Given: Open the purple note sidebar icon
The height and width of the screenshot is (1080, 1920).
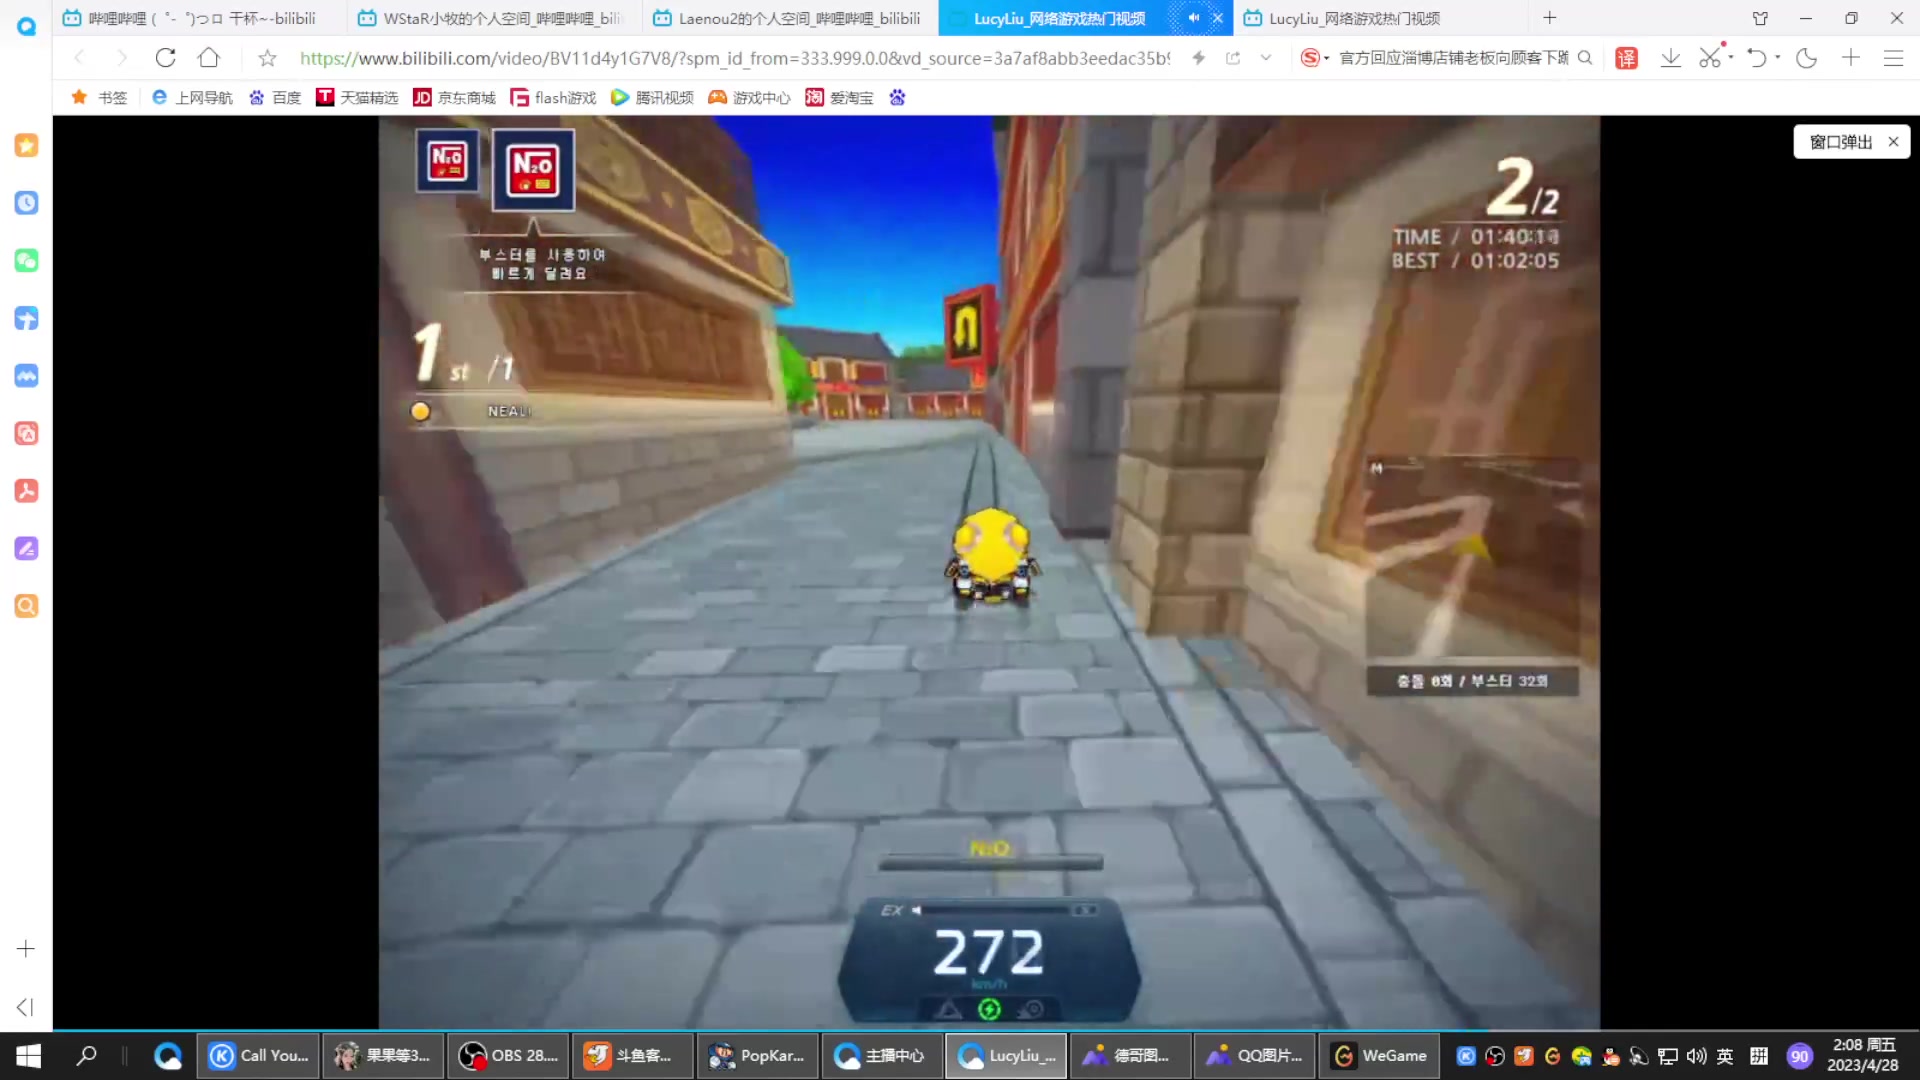Looking at the screenshot, I should 26,548.
